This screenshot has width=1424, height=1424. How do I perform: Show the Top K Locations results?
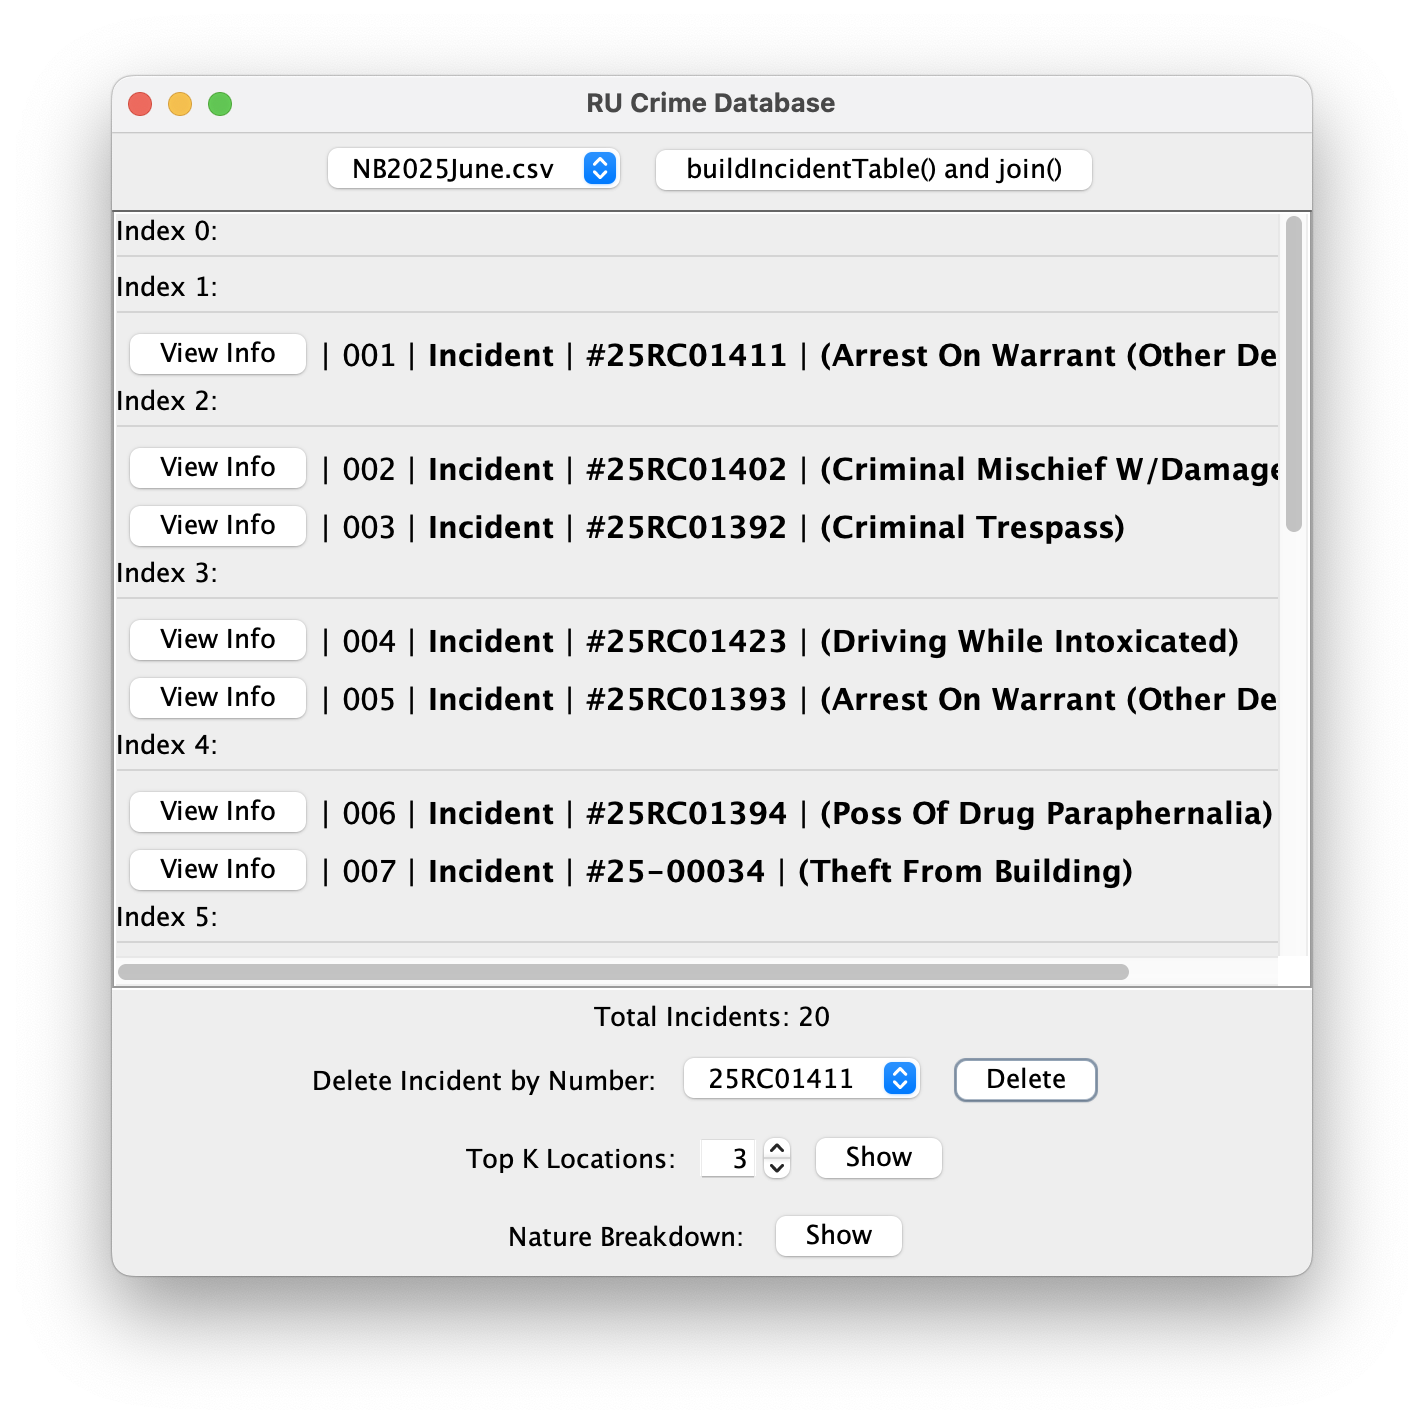878,1158
